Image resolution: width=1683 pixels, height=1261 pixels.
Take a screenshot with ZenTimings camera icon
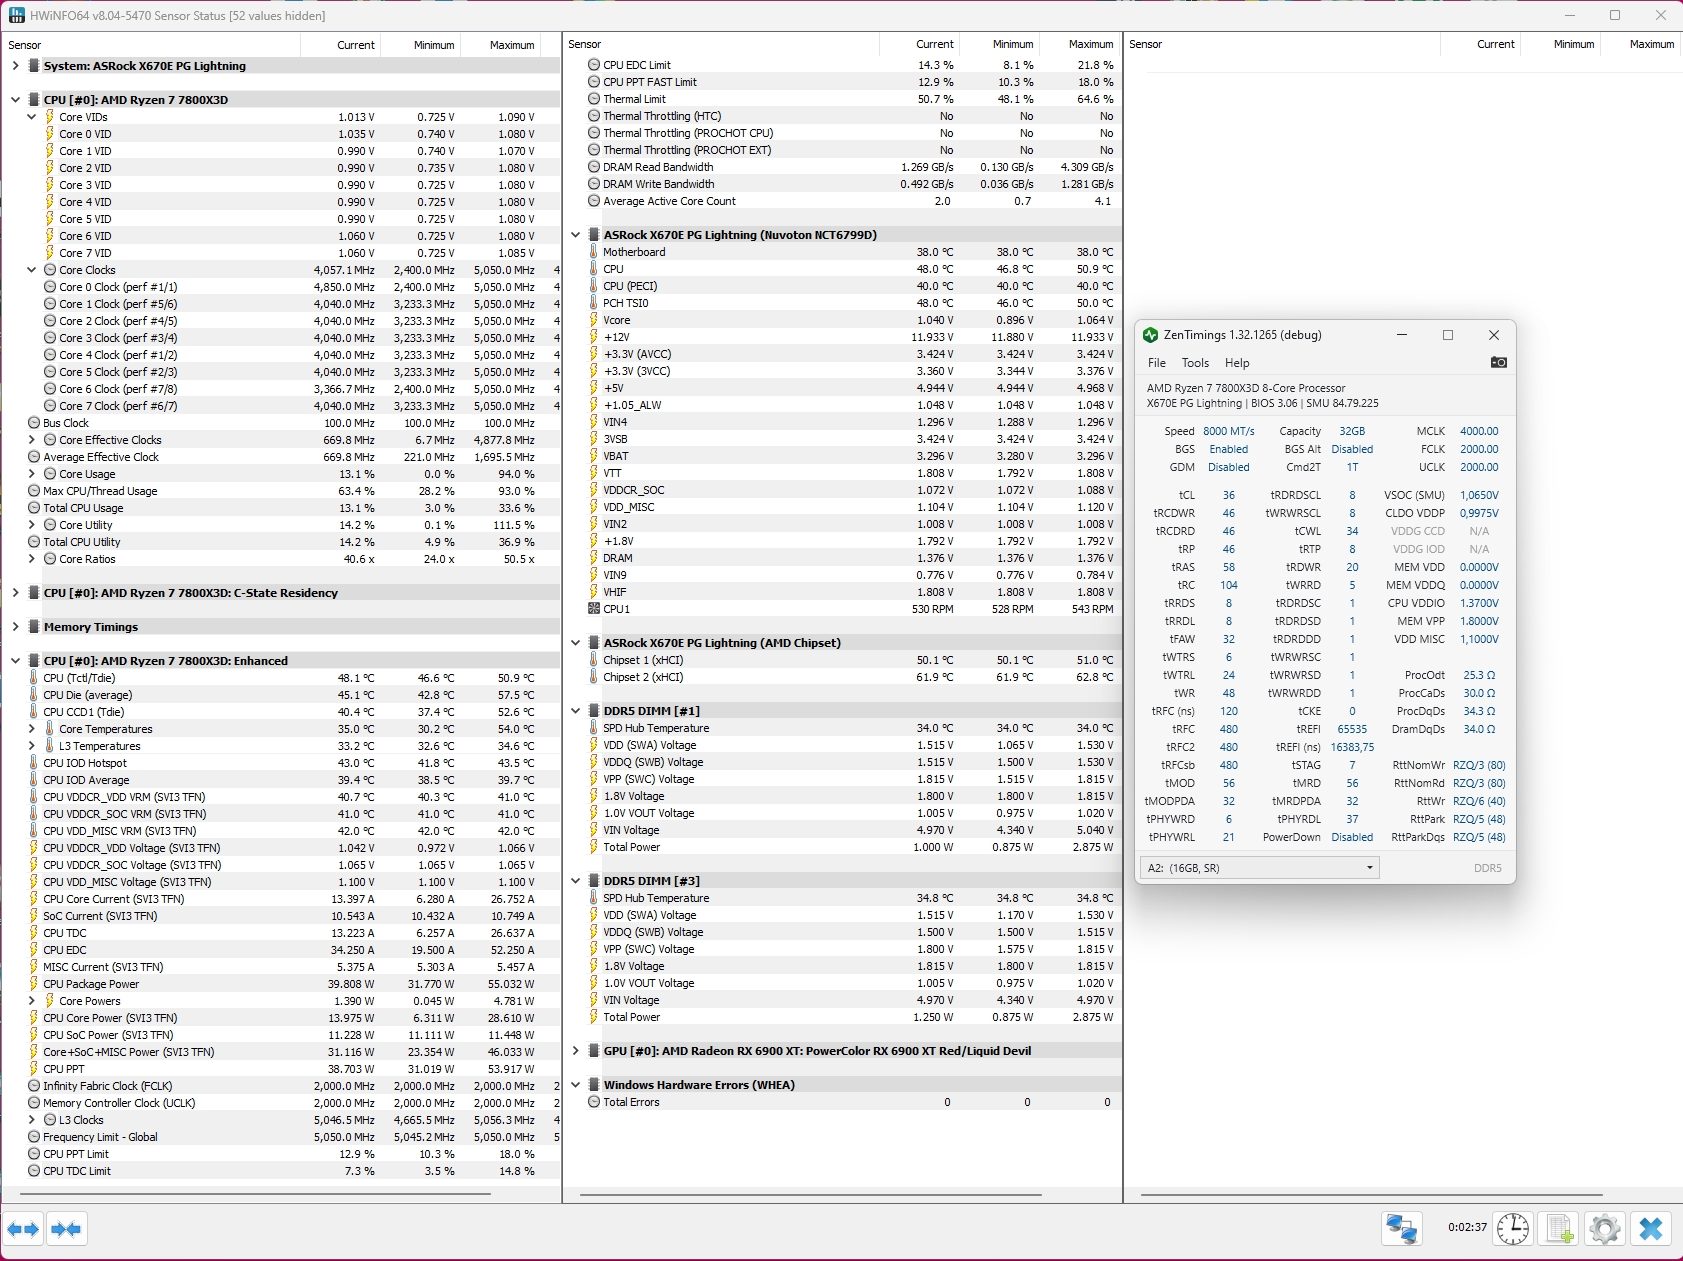pos(1498,362)
